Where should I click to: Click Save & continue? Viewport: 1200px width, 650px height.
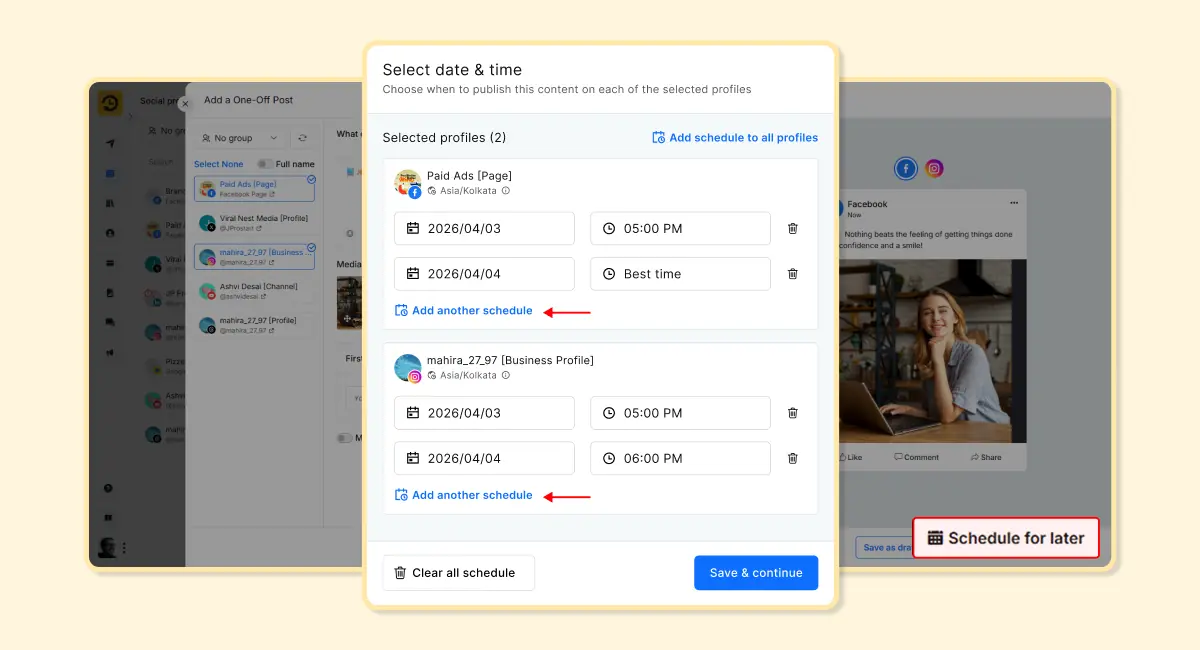click(x=756, y=572)
